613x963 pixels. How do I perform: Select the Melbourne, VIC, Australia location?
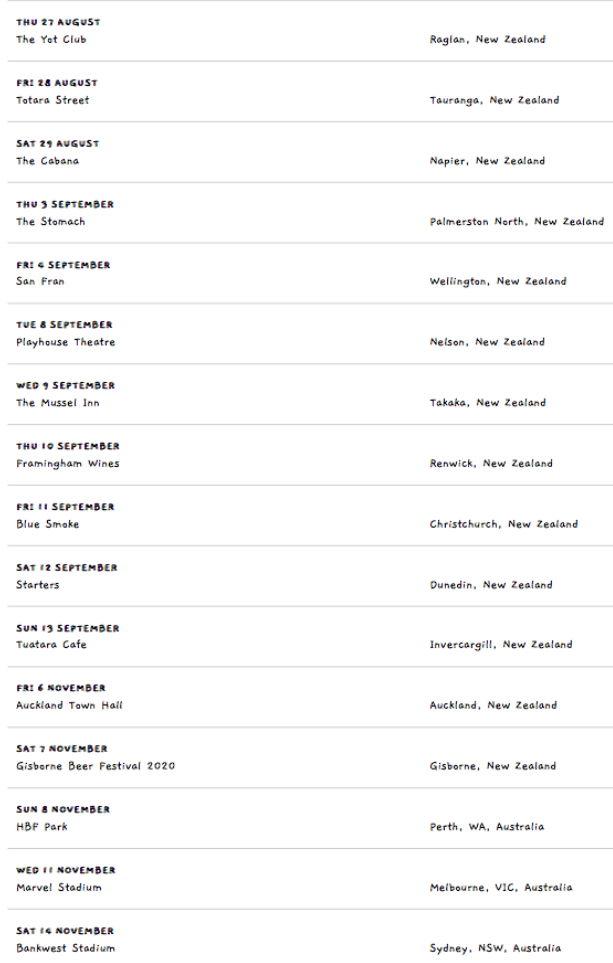501,887
